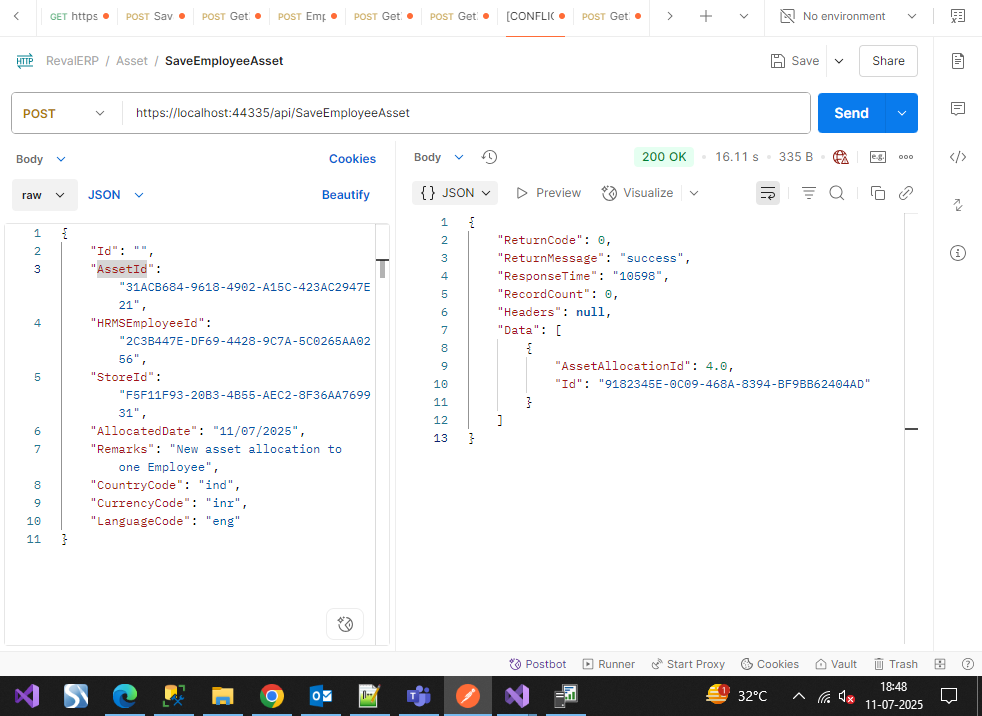Search the response with the magnifier icon
This screenshot has width=982, height=716.
click(837, 193)
